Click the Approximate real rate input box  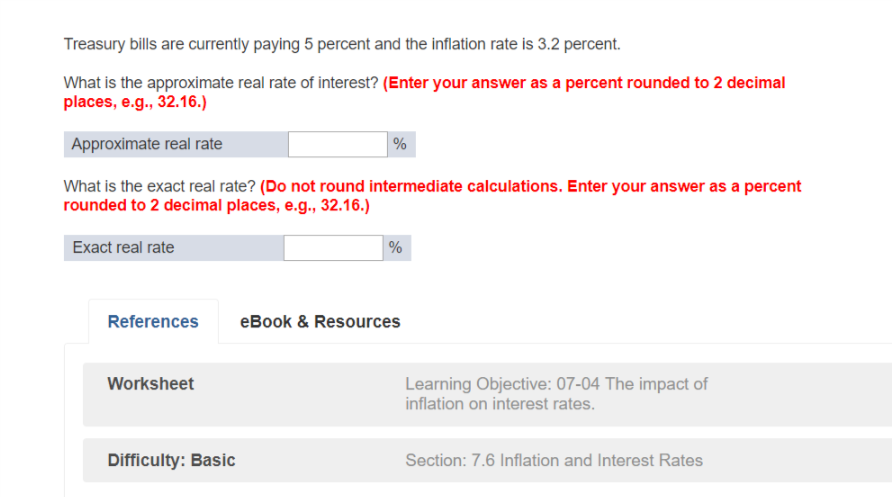pyautogui.click(x=337, y=144)
